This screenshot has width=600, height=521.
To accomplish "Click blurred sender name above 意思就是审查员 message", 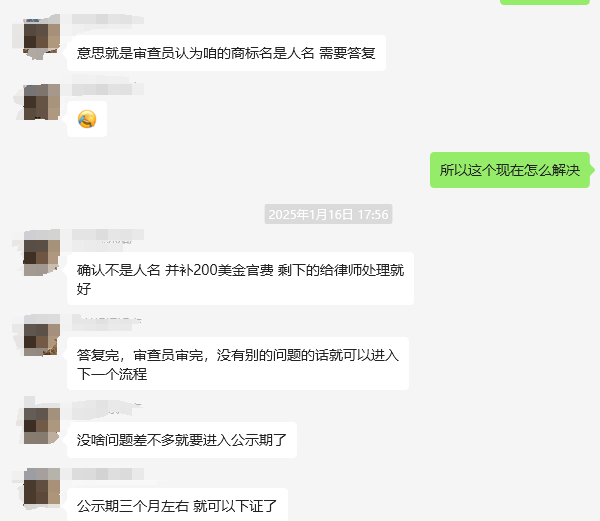I will [x=108, y=20].
